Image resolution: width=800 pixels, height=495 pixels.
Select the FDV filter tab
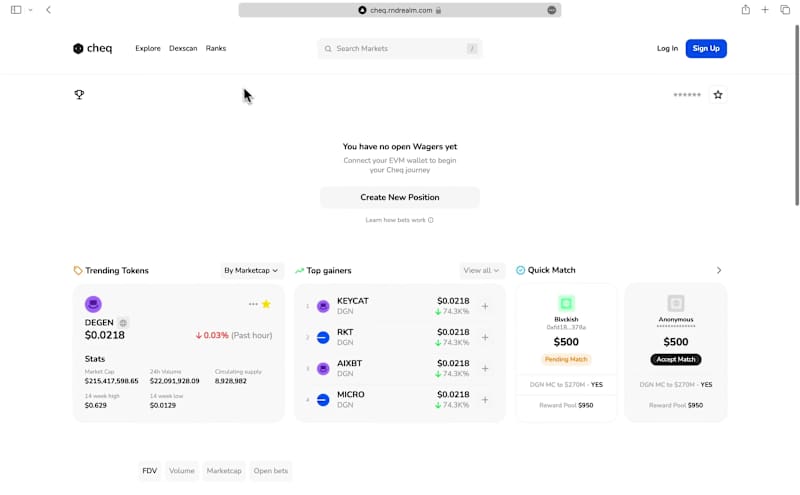[149, 471]
